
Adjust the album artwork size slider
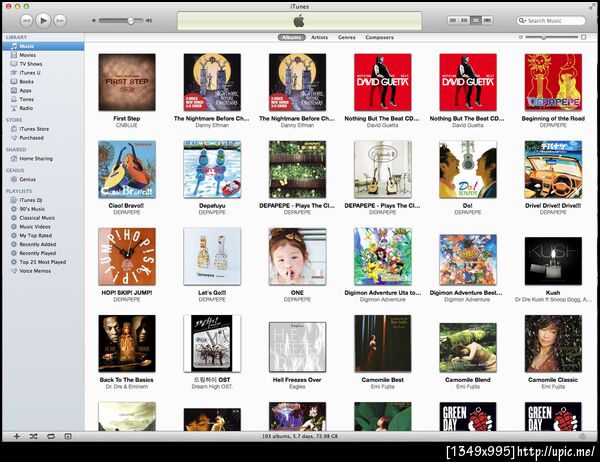tap(543, 37)
